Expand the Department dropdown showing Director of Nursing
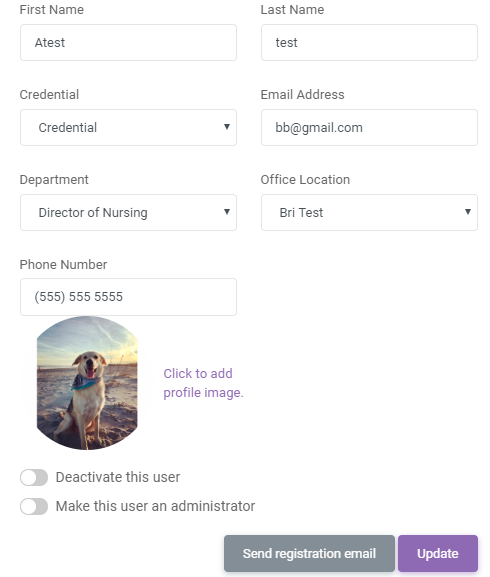This screenshot has height=577, width=490. click(128, 212)
